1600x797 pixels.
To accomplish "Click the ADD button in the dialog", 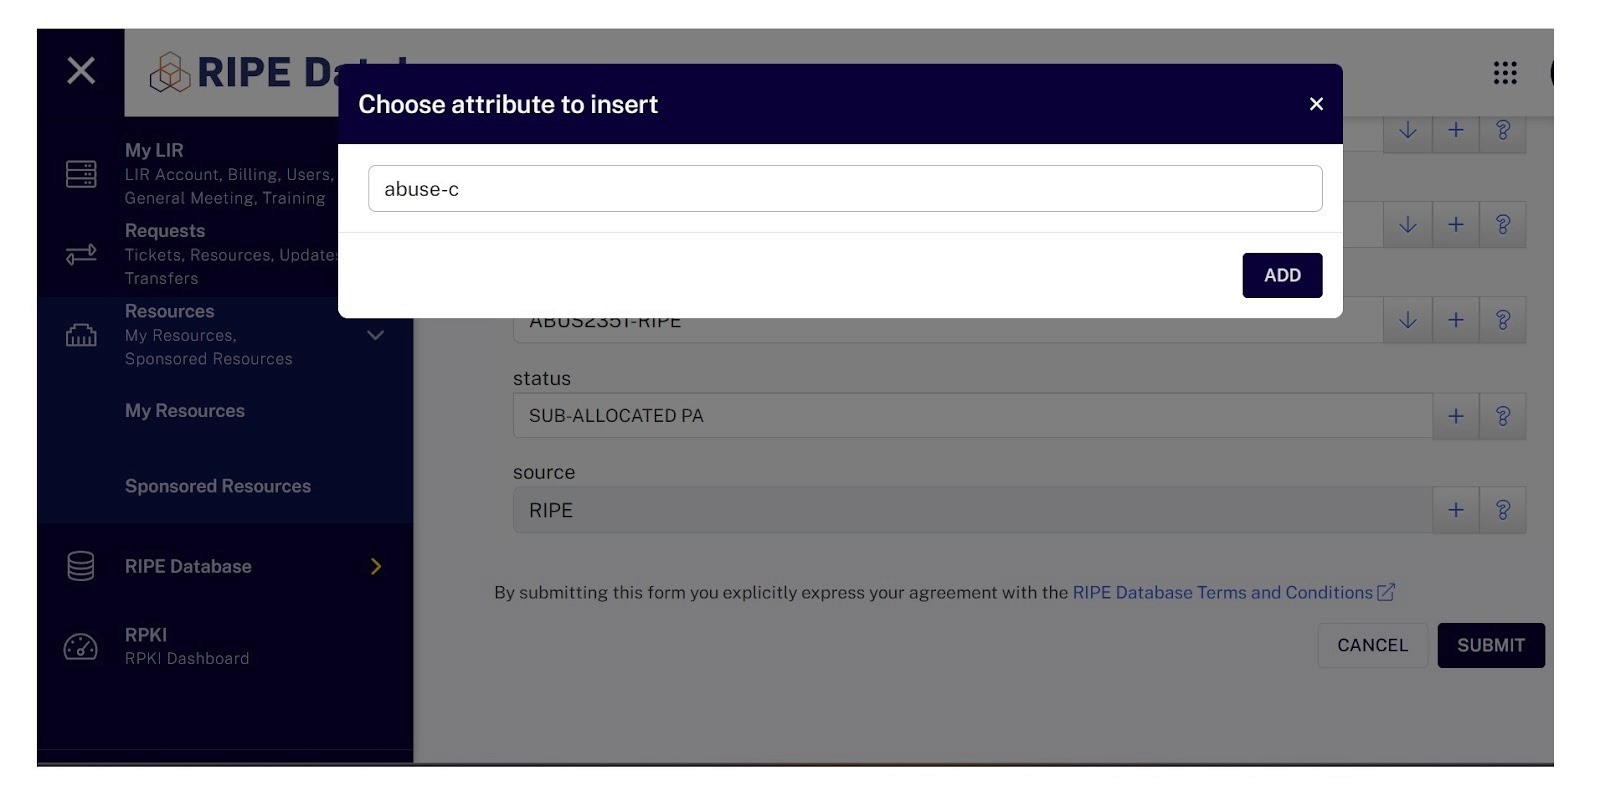I will point(1282,275).
